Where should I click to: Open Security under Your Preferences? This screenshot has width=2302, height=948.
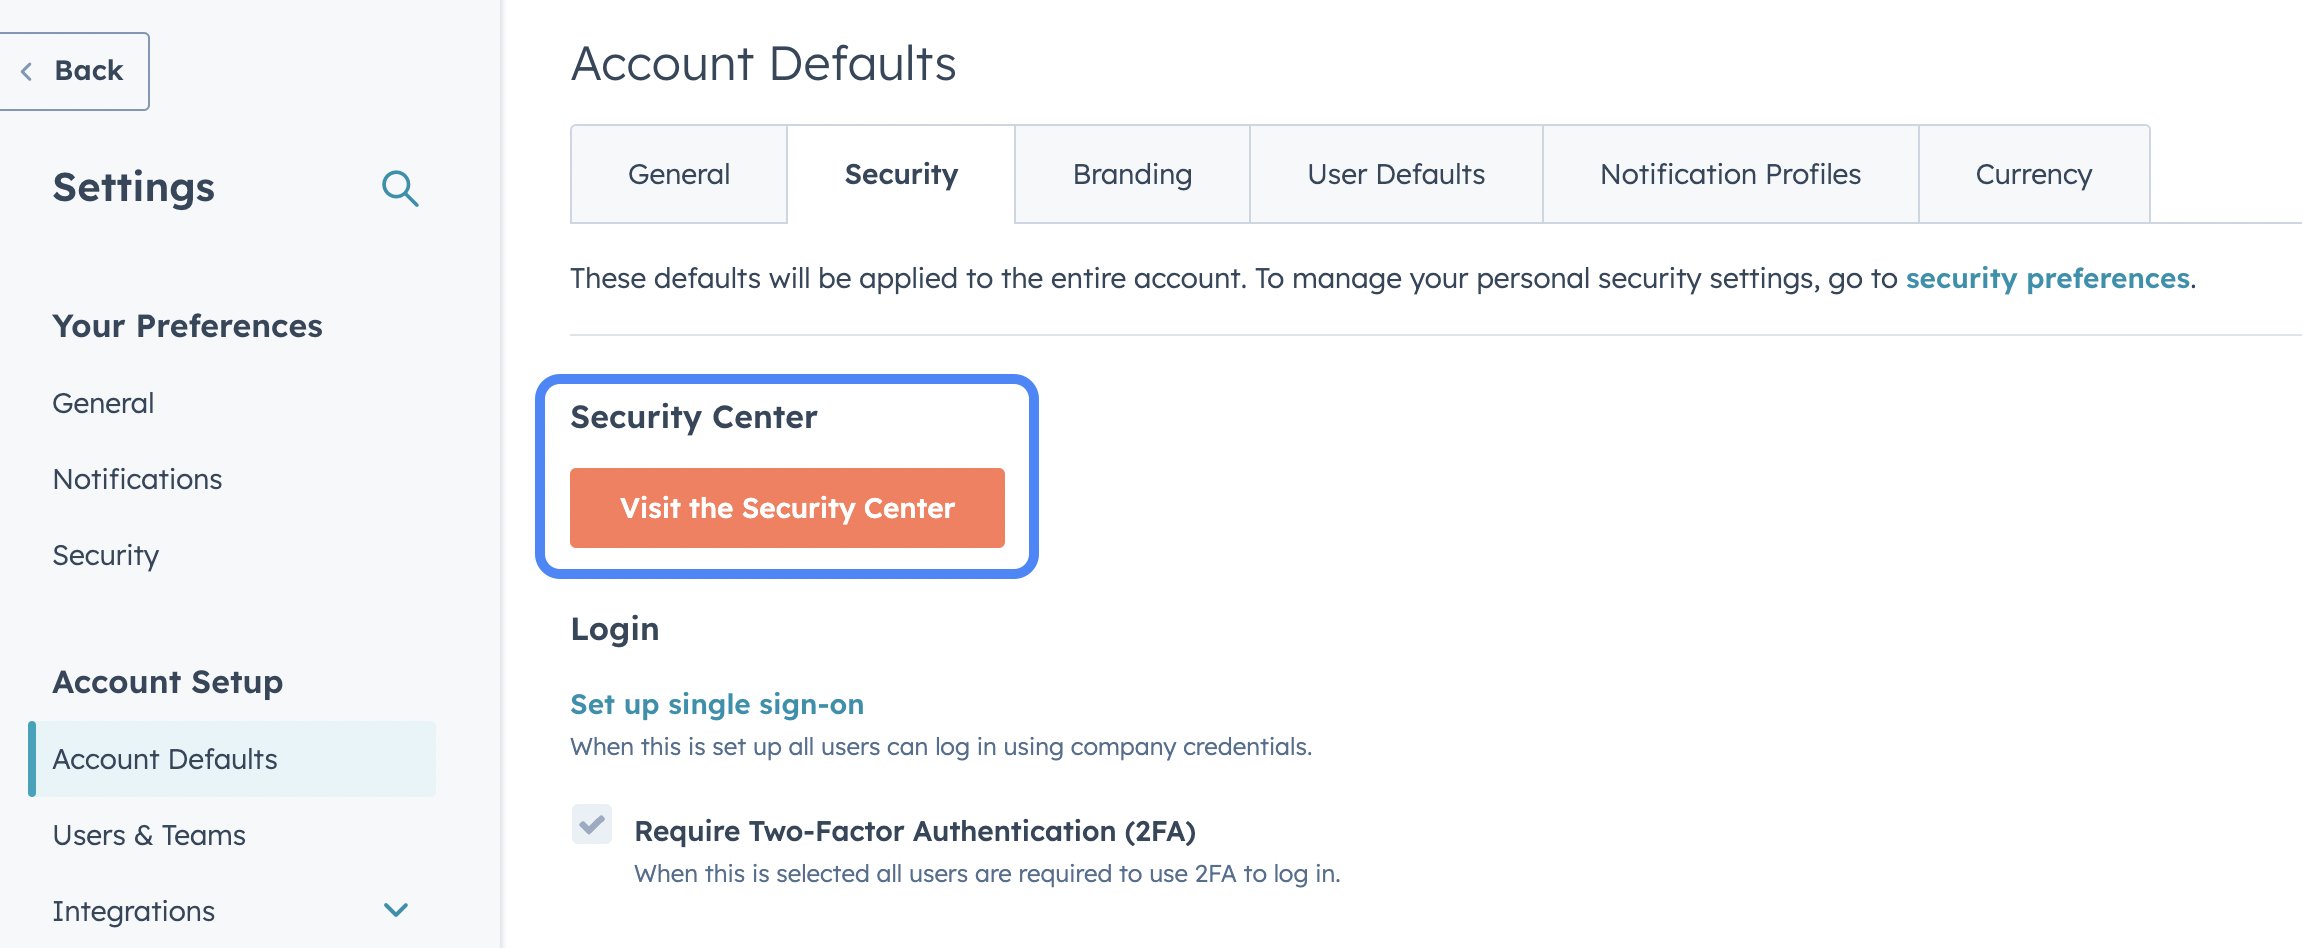(x=105, y=555)
